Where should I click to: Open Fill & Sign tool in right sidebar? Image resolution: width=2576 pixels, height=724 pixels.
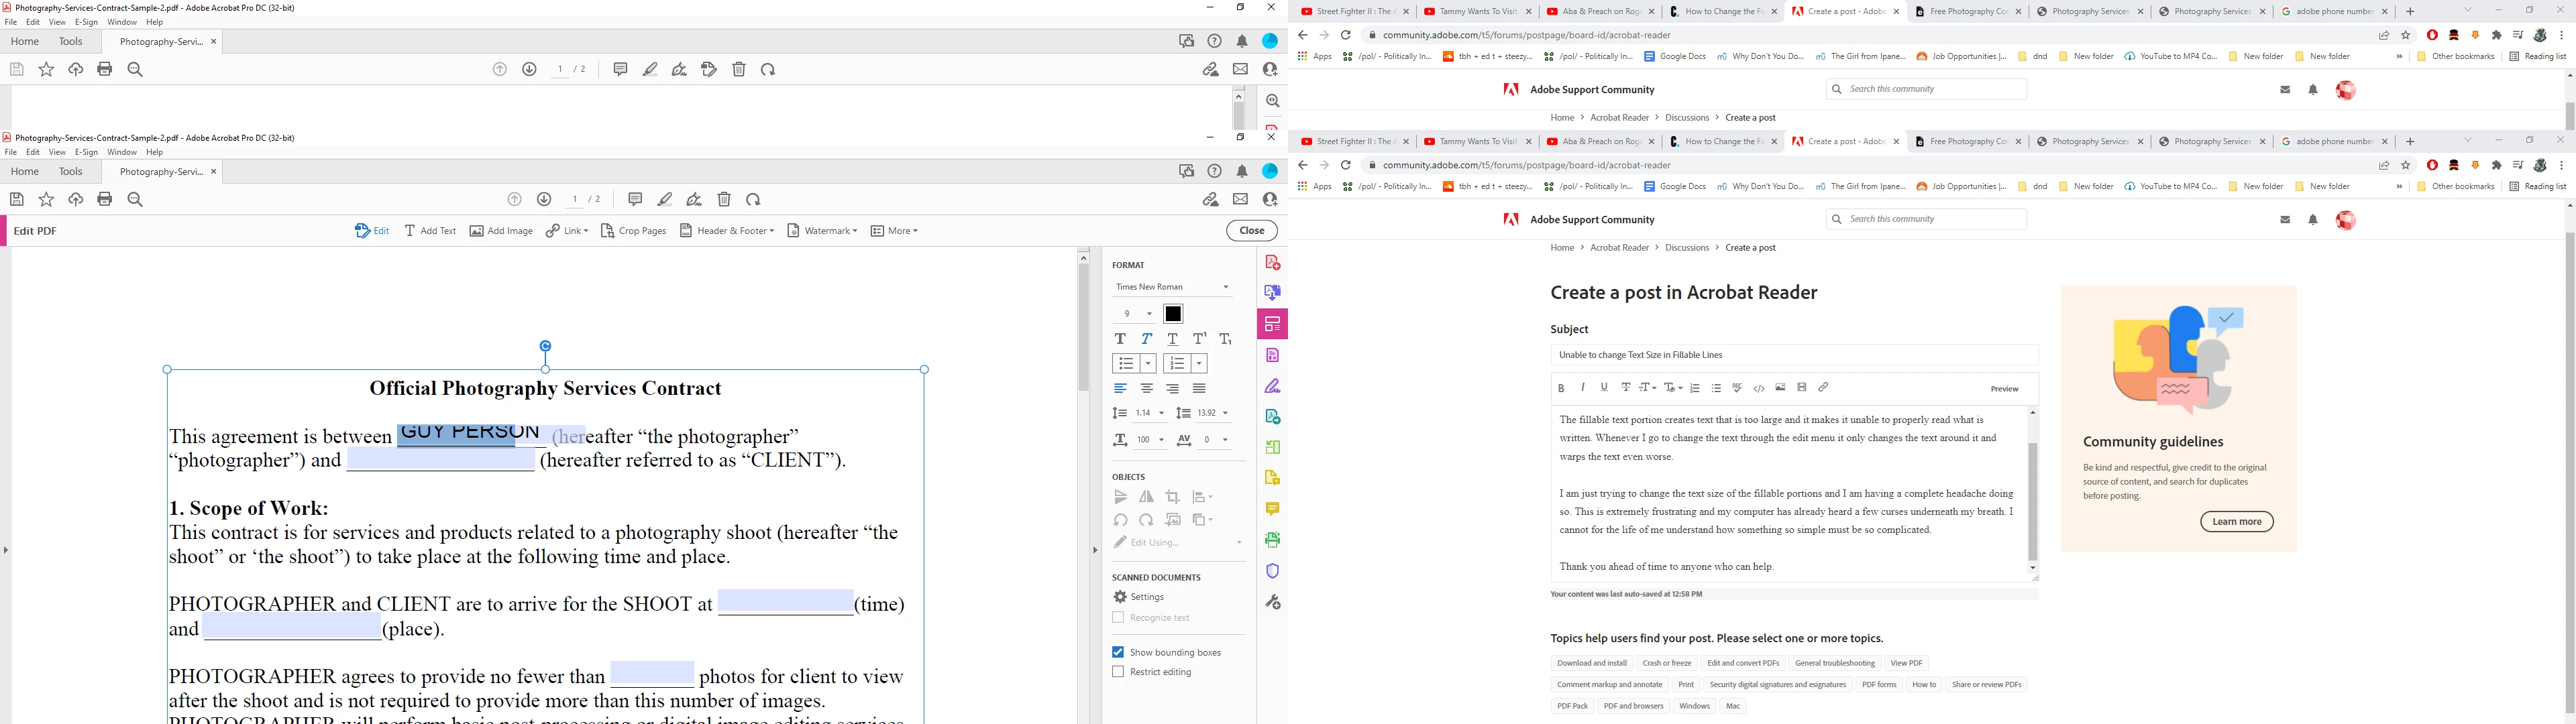tap(1272, 386)
